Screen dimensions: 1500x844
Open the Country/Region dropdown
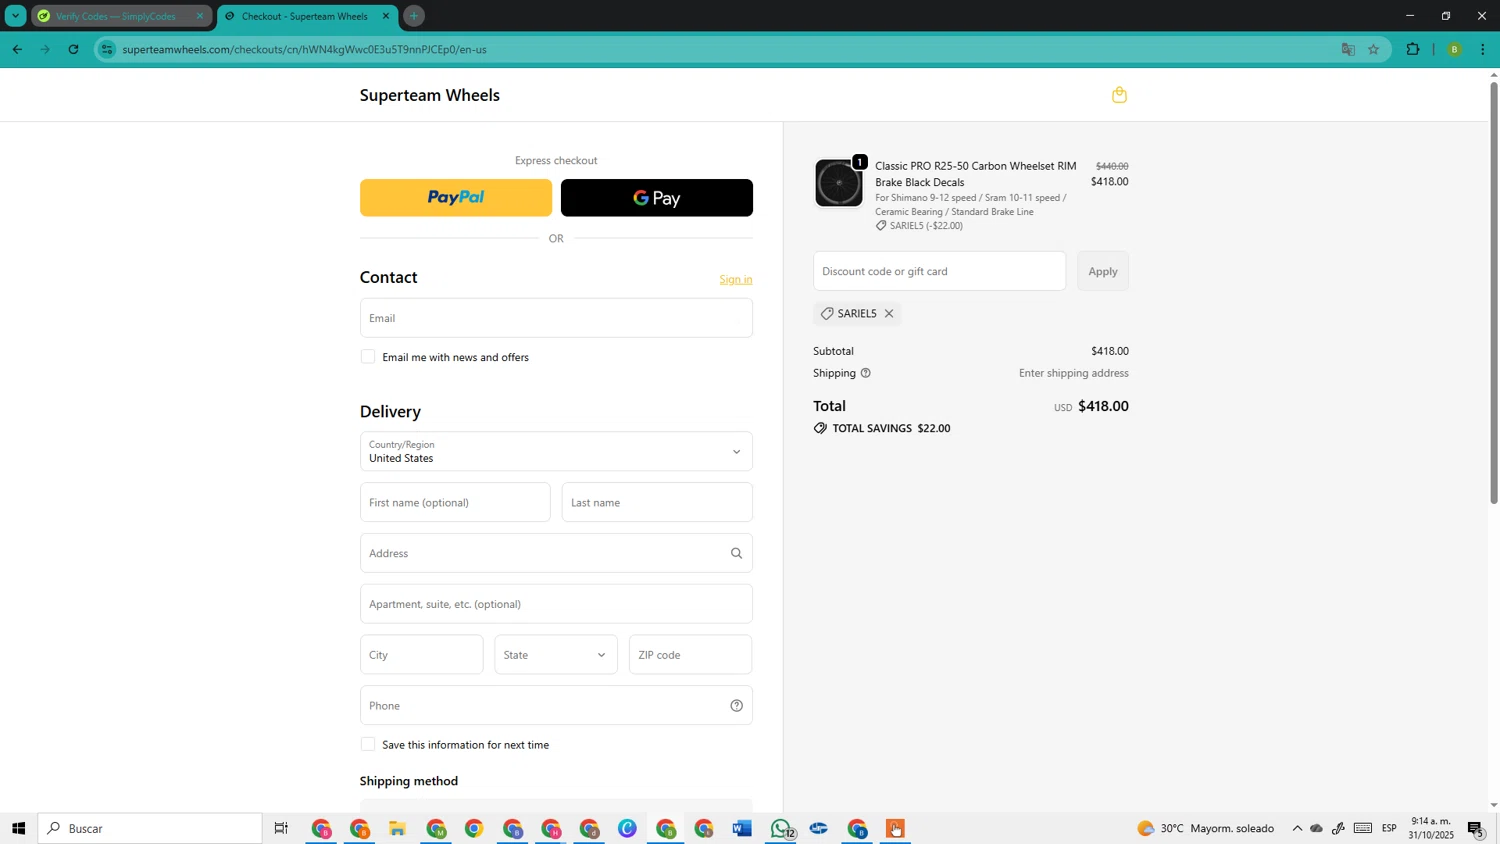coord(556,452)
